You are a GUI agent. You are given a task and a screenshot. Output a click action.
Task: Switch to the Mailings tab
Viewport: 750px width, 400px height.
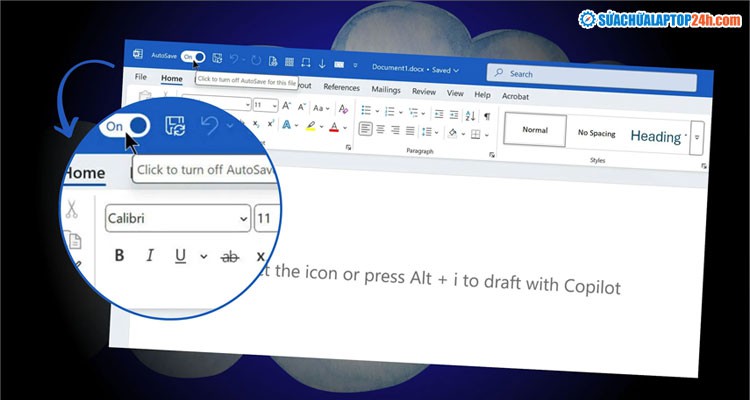click(386, 89)
